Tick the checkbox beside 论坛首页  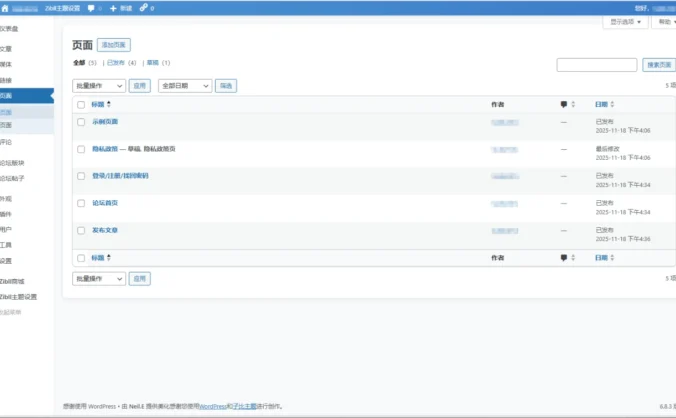point(82,203)
